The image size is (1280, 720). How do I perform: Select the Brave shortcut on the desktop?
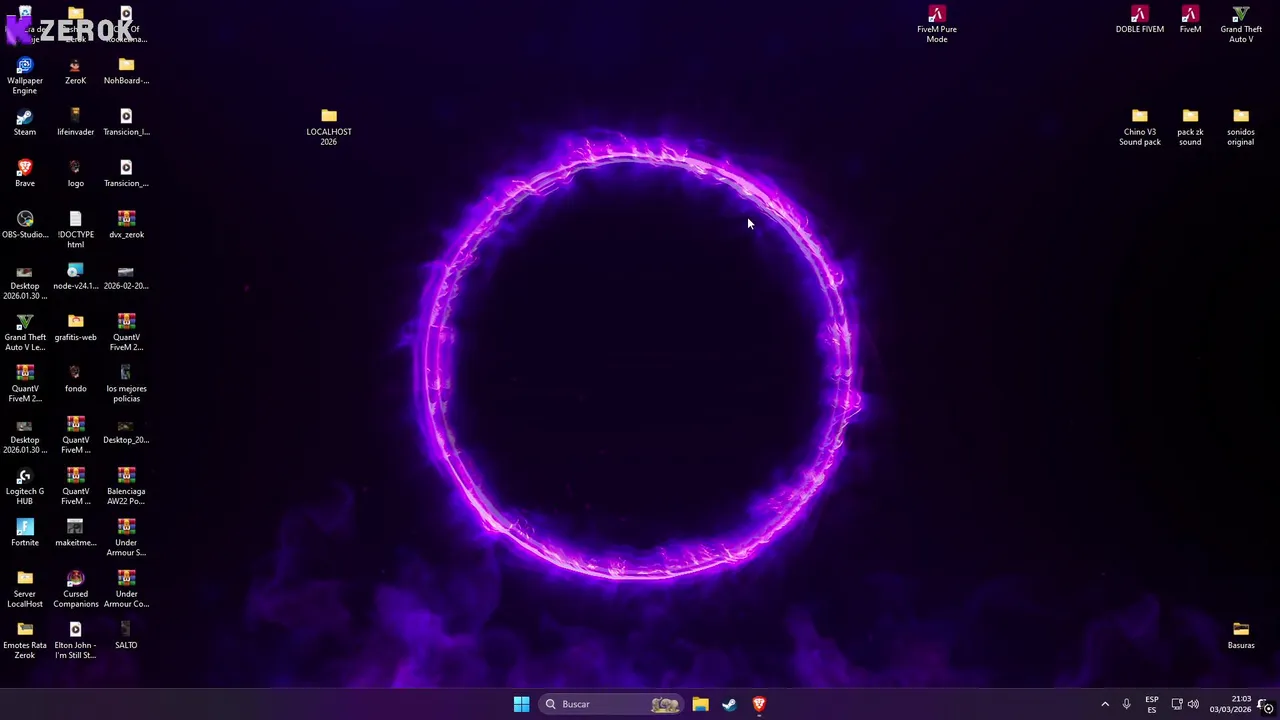[25, 173]
